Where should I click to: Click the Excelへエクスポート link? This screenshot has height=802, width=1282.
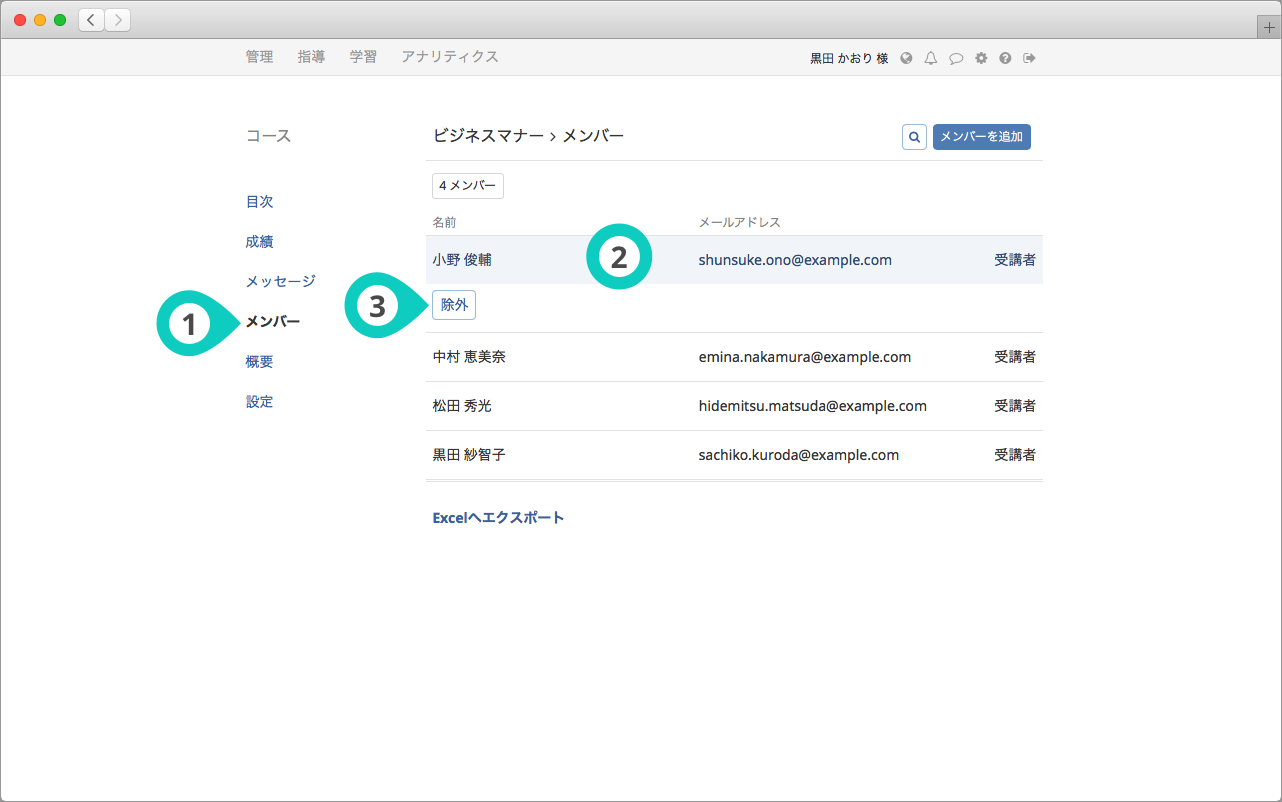coord(498,518)
